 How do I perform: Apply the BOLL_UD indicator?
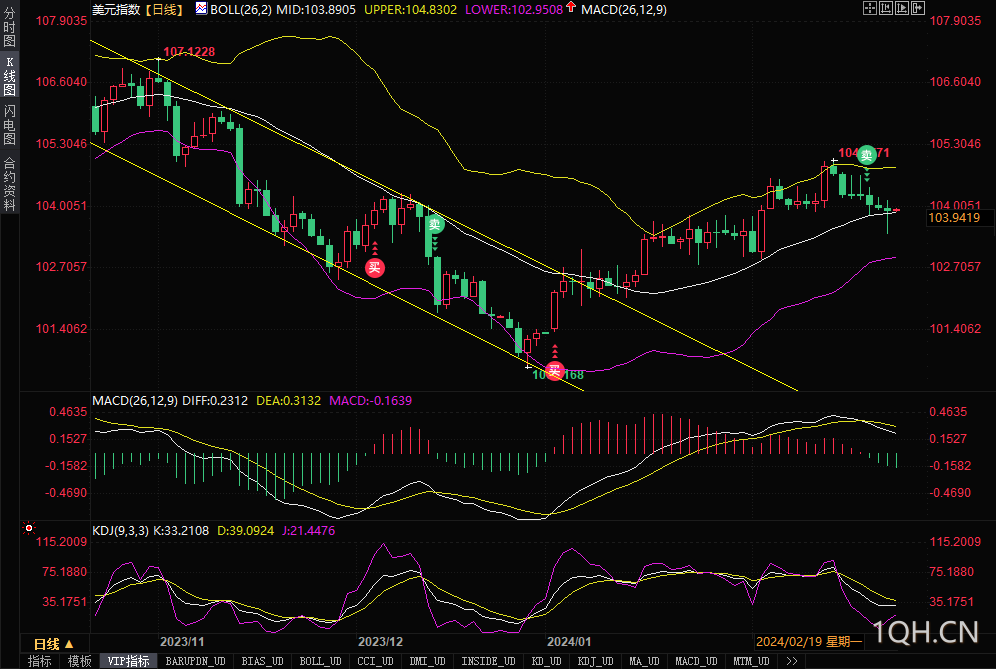(x=320, y=661)
